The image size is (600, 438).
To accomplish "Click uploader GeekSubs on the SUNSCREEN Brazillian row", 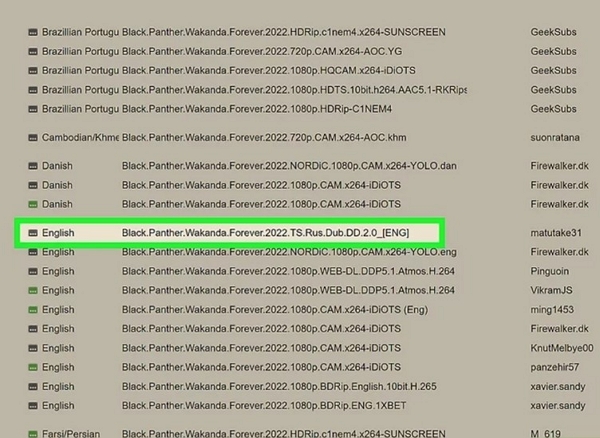I will 553,32.
